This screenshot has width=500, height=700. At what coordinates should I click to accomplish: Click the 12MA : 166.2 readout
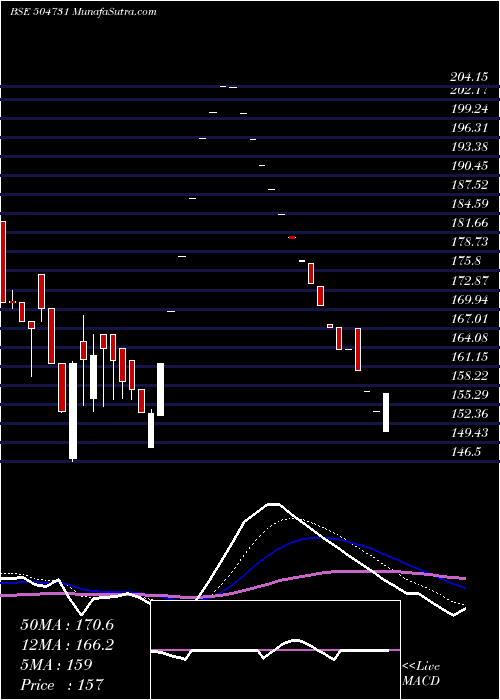tap(67, 644)
